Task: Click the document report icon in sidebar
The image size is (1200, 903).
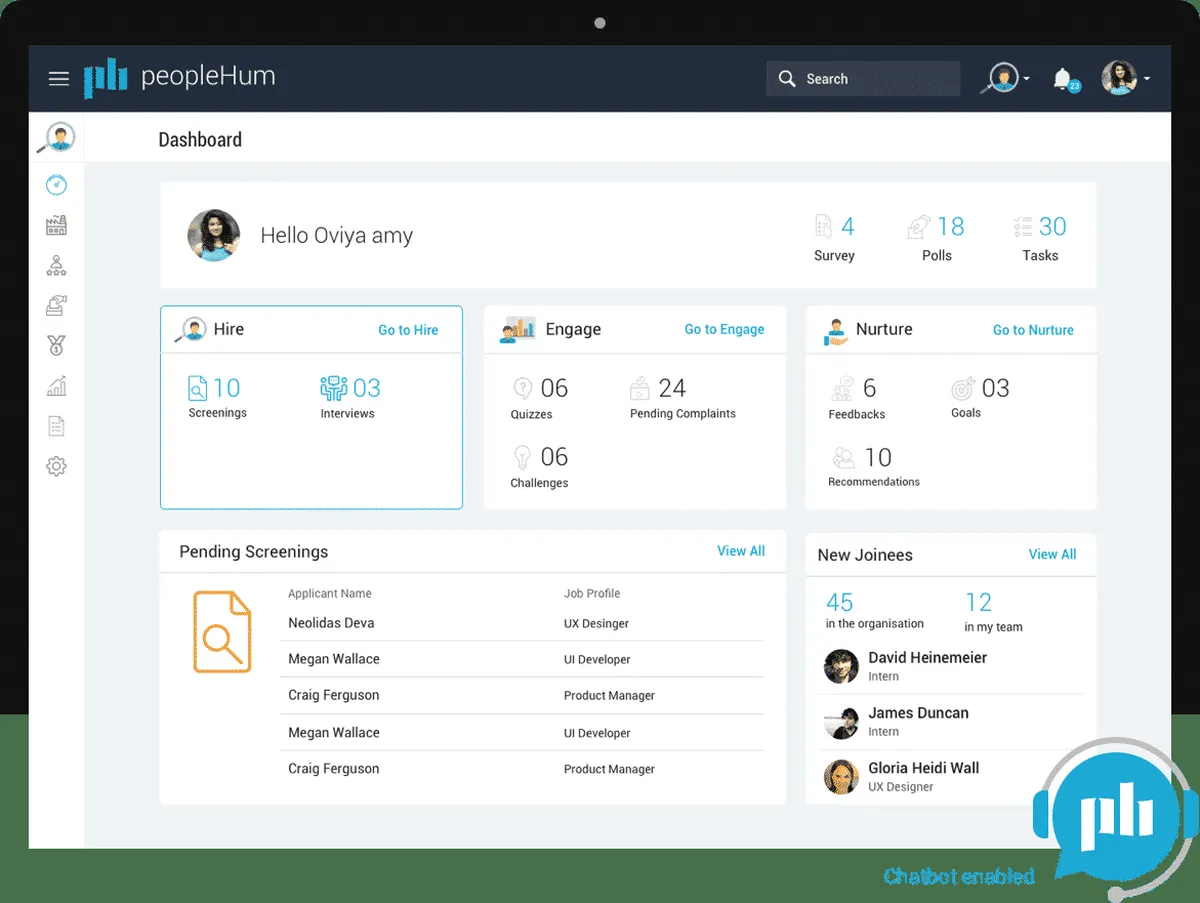Action: point(57,426)
